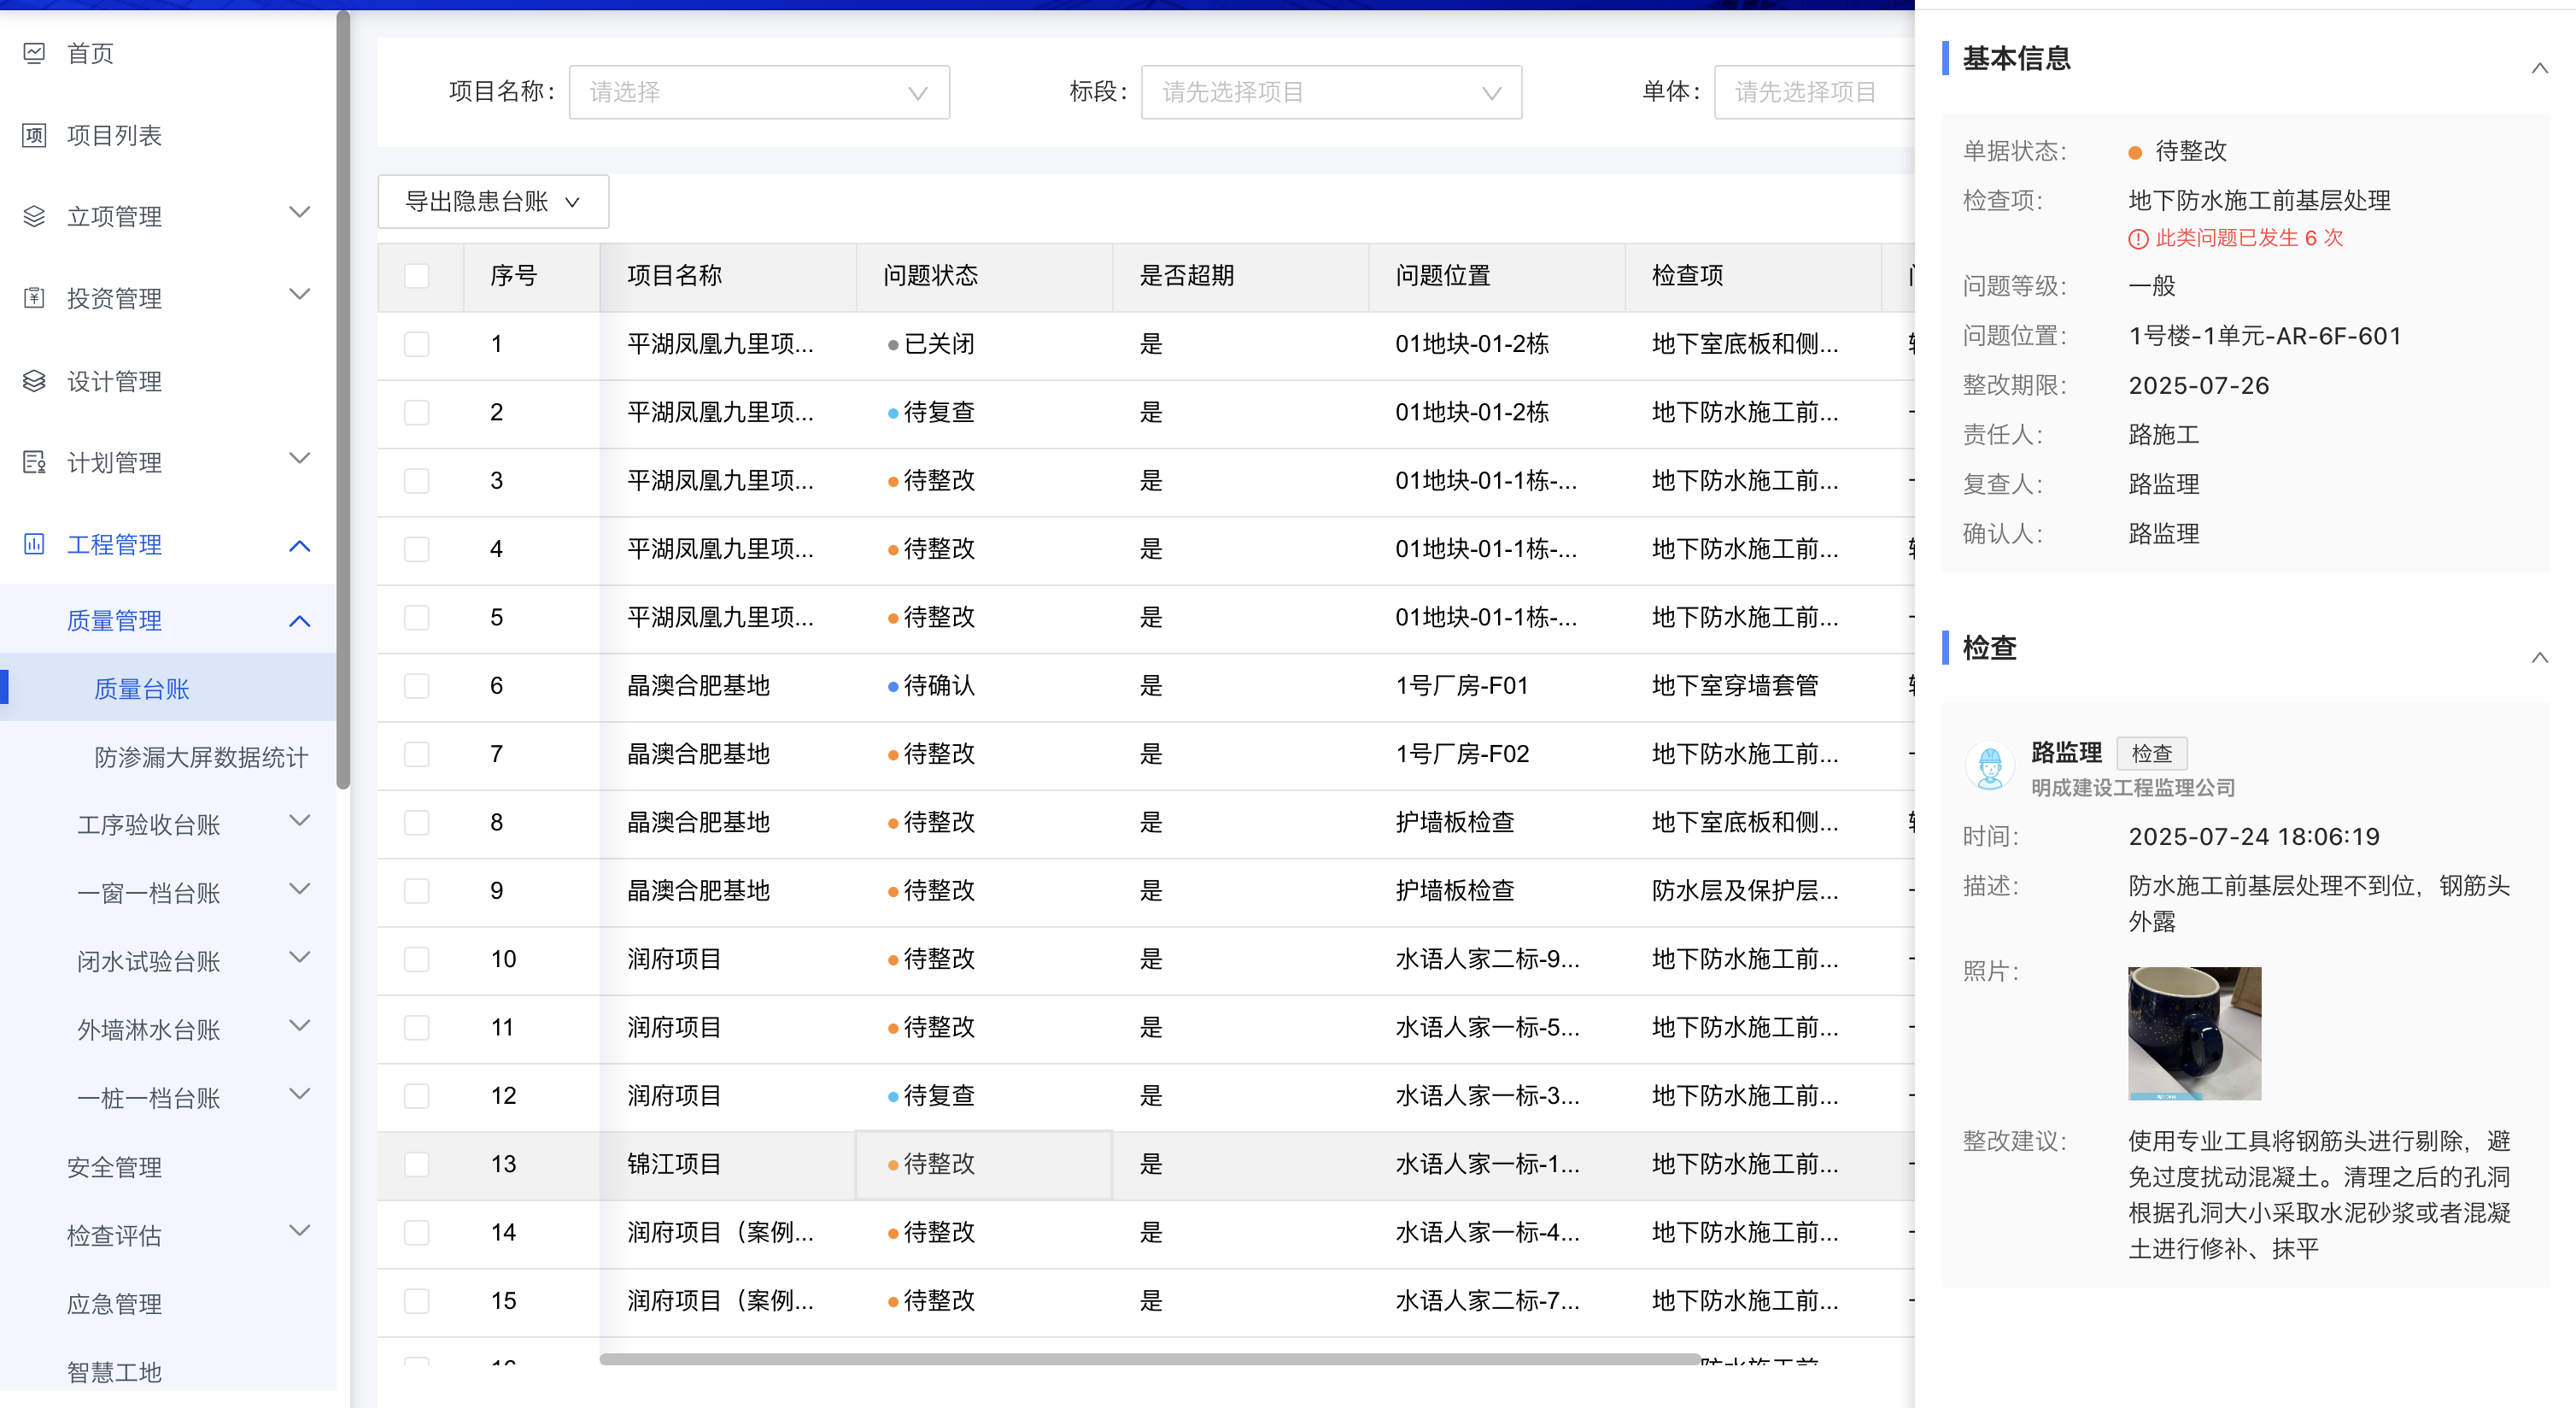Click the 计划管理 sidebar icon
The image size is (2576, 1408).
[34, 462]
